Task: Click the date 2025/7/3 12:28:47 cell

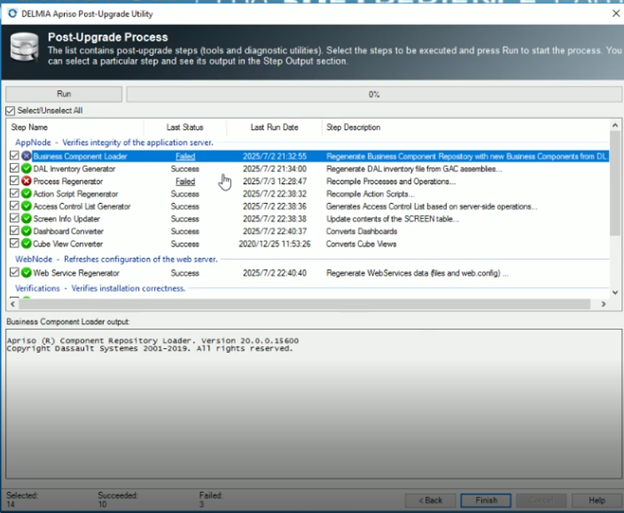Action: 275,181
